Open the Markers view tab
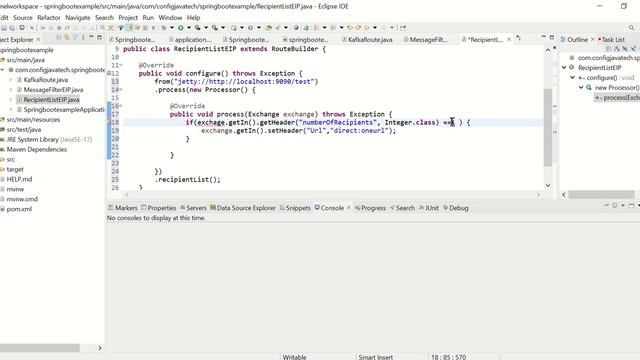 point(123,208)
